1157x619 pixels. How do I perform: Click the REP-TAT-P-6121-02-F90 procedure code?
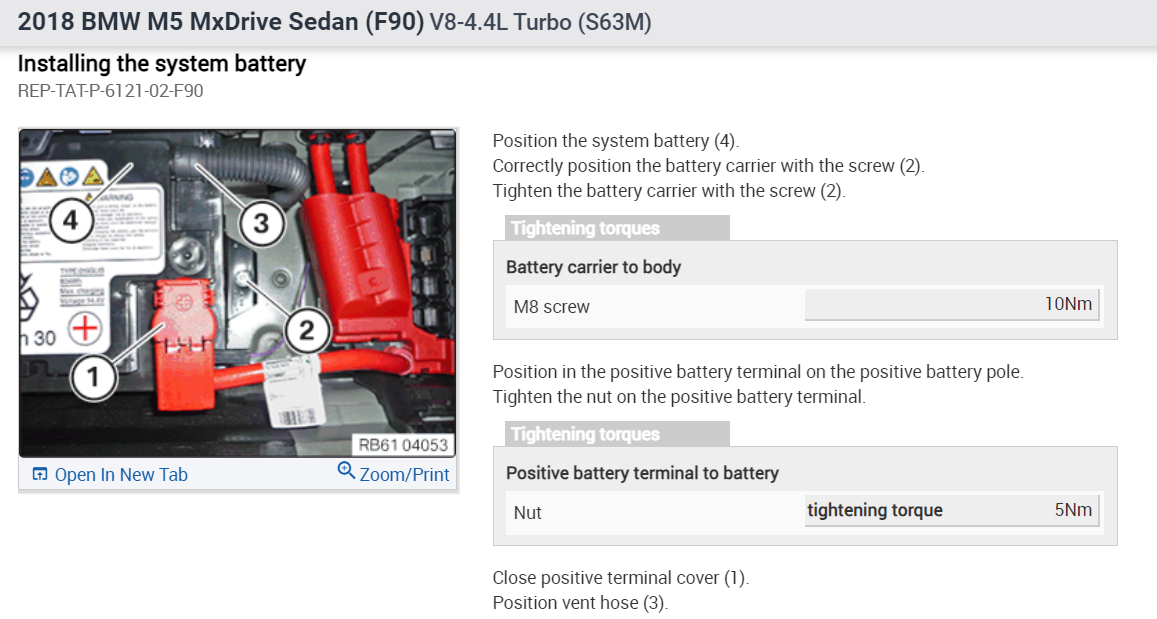[111, 91]
